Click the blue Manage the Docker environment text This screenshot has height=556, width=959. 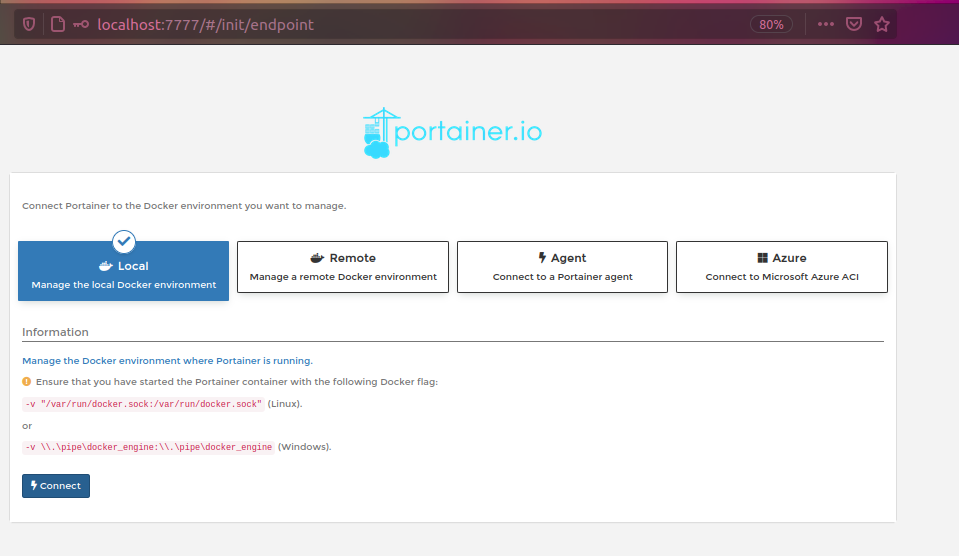(167, 360)
